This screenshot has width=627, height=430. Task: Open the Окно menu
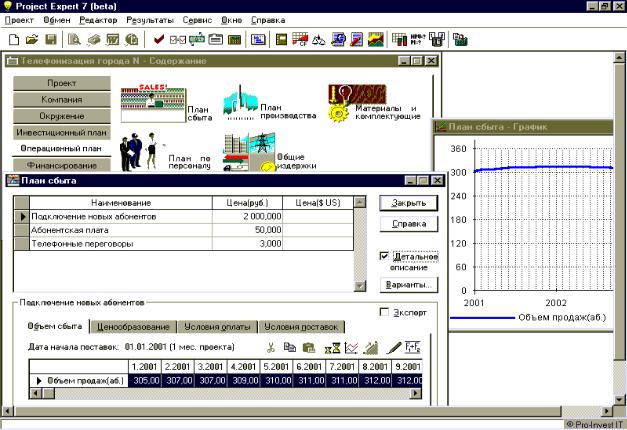(232, 20)
